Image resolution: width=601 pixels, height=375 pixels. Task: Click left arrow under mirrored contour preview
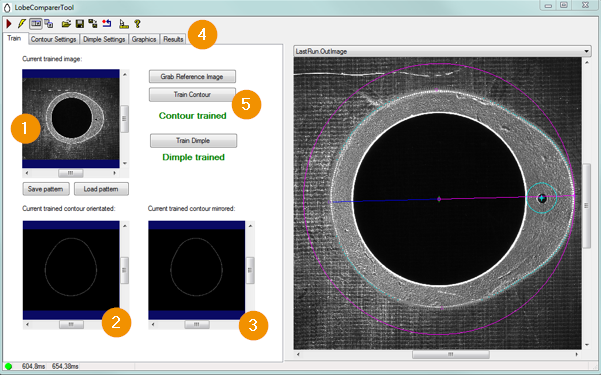pos(153,325)
